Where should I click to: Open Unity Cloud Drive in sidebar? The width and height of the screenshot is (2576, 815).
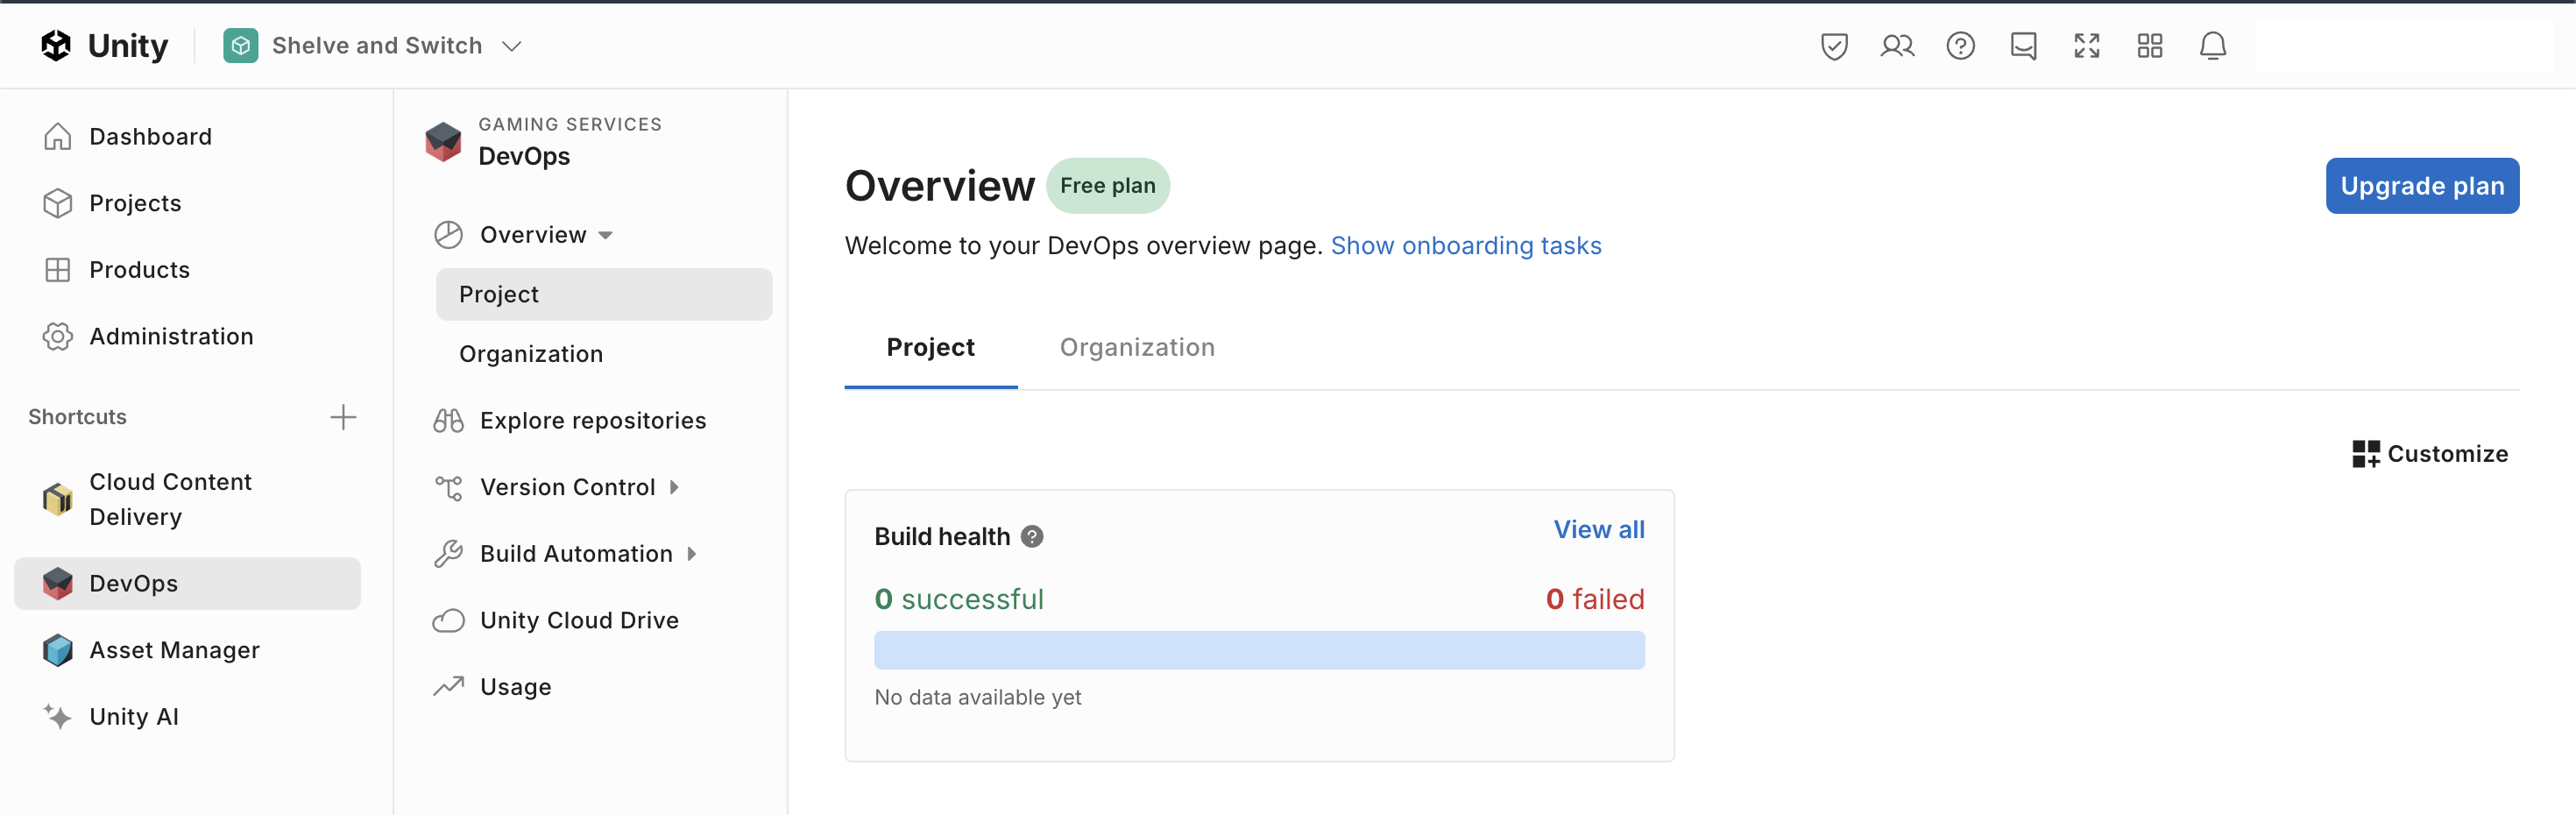(x=579, y=620)
